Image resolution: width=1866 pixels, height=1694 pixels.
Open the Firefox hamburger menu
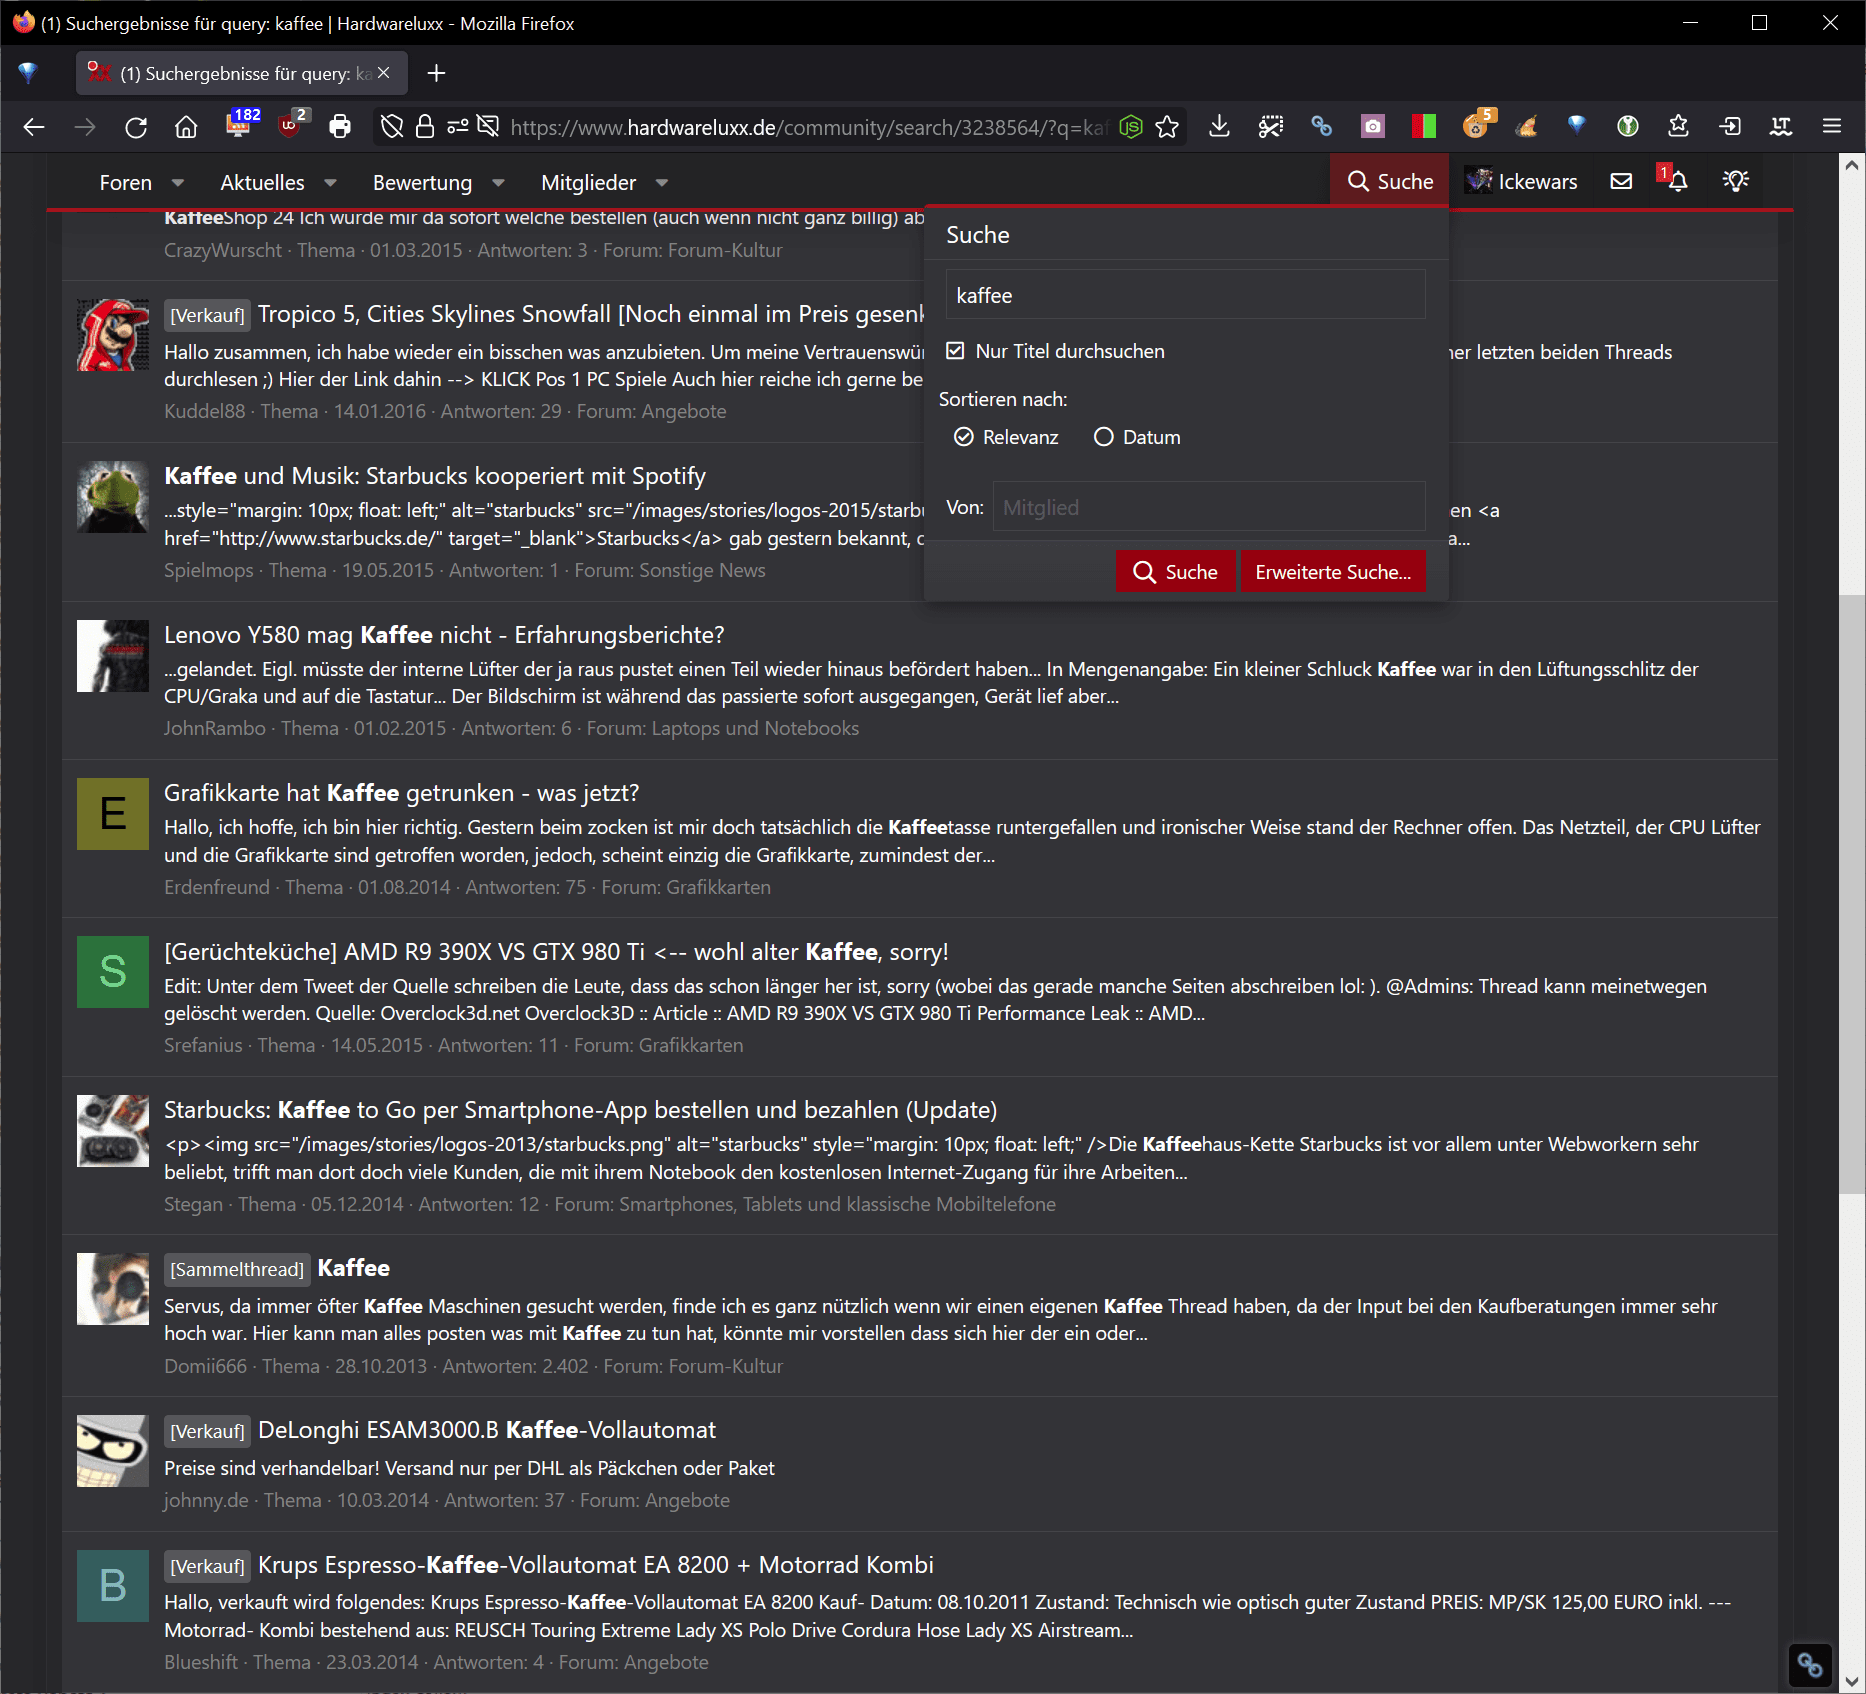click(1832, 127)
